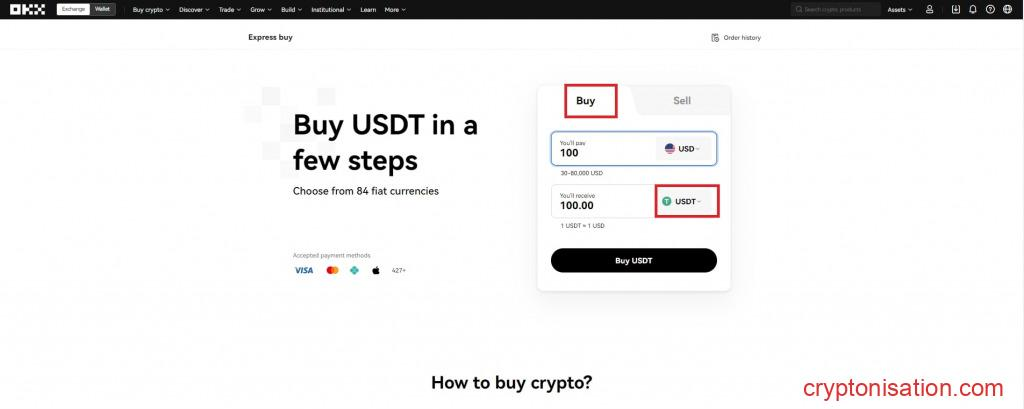Open the notifications bell

[x=973, y=9]
